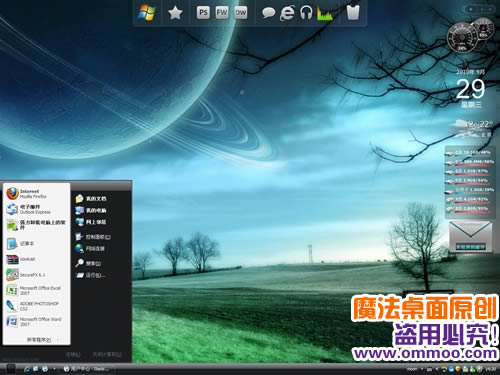Screen dimensions: 500x375
Task: Launch Mozilla Firefox from Start menu
Action: [x=37, y=194]
